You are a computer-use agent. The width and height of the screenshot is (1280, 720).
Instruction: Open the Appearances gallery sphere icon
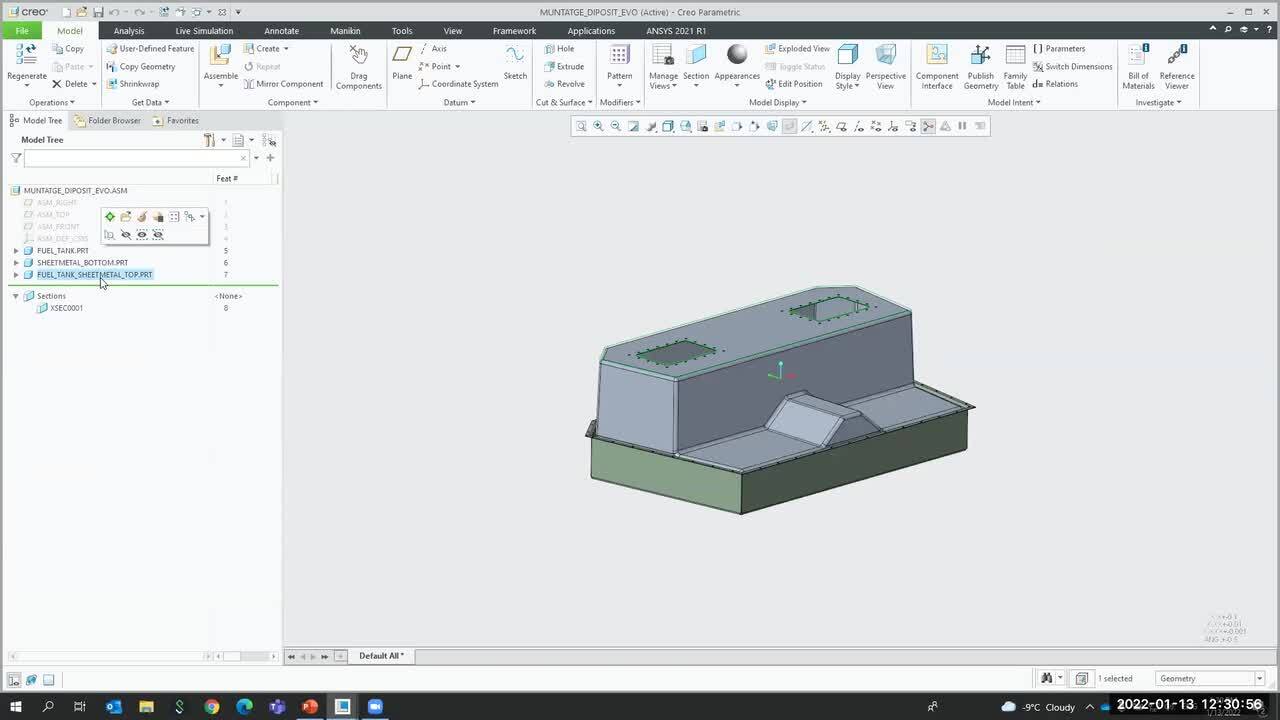(x=737, y=56)
